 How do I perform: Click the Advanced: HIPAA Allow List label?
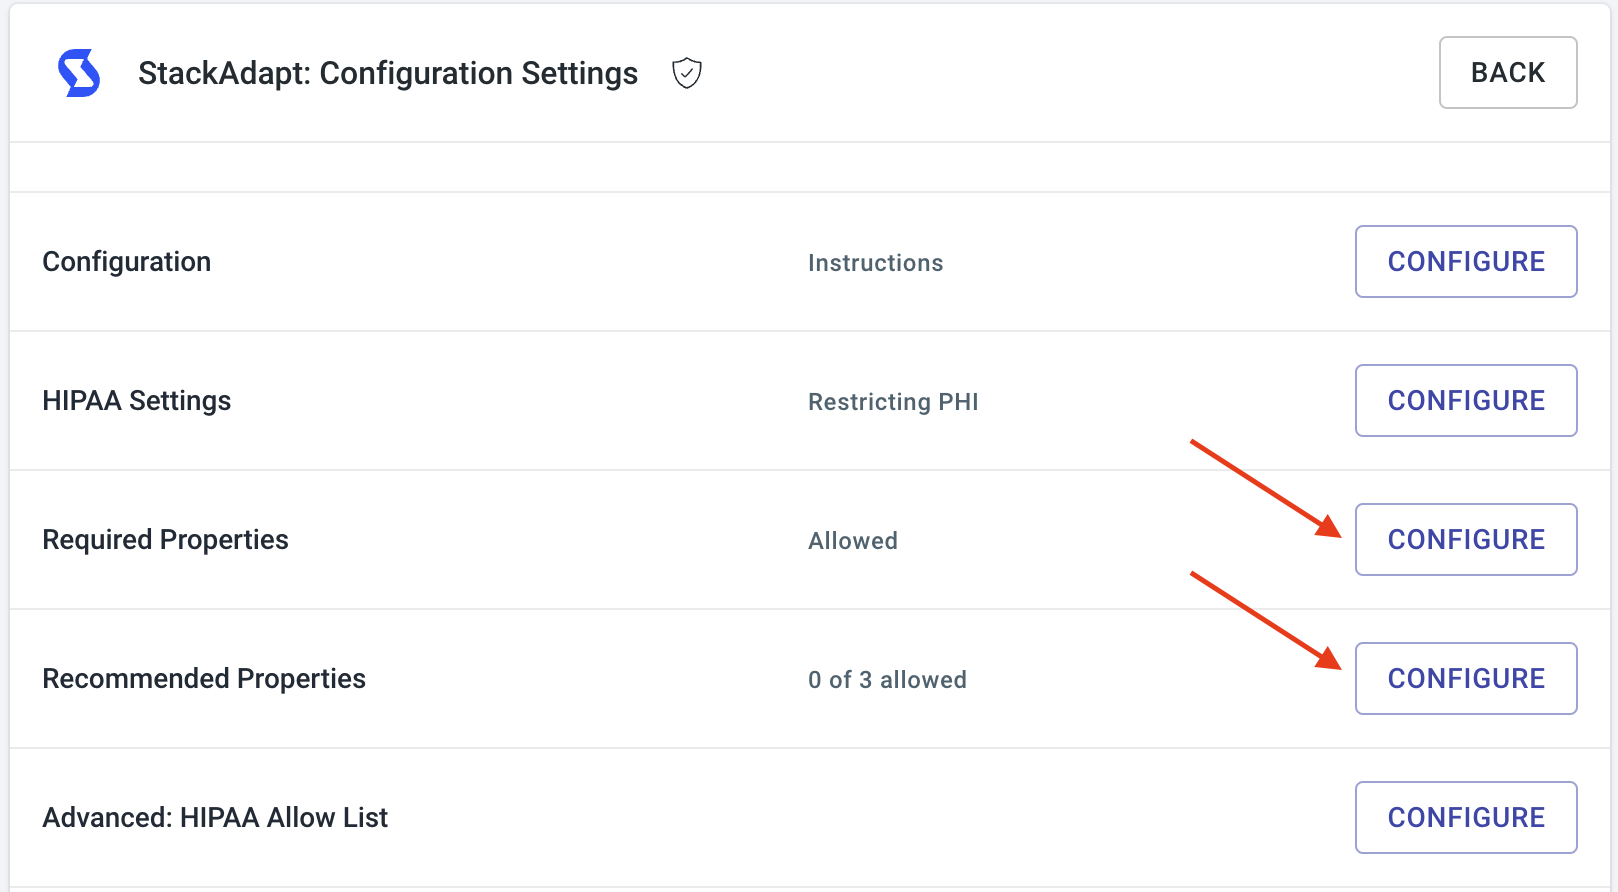[215, 818]
